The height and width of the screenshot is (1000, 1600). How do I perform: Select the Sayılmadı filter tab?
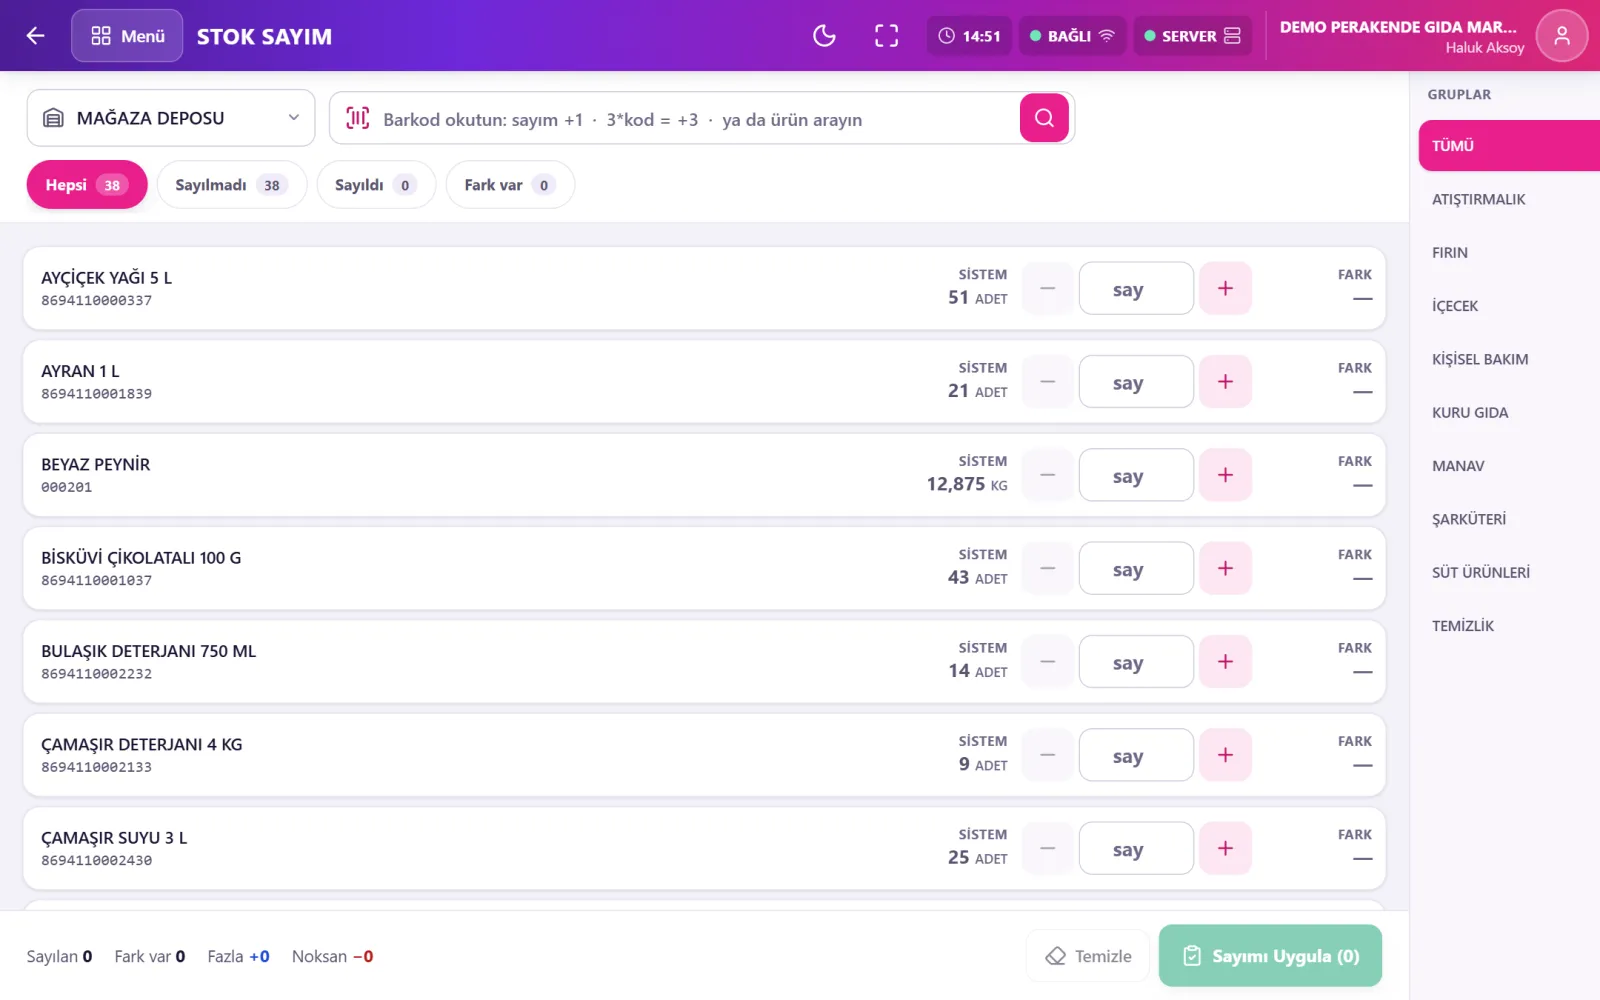click(231, 185)
